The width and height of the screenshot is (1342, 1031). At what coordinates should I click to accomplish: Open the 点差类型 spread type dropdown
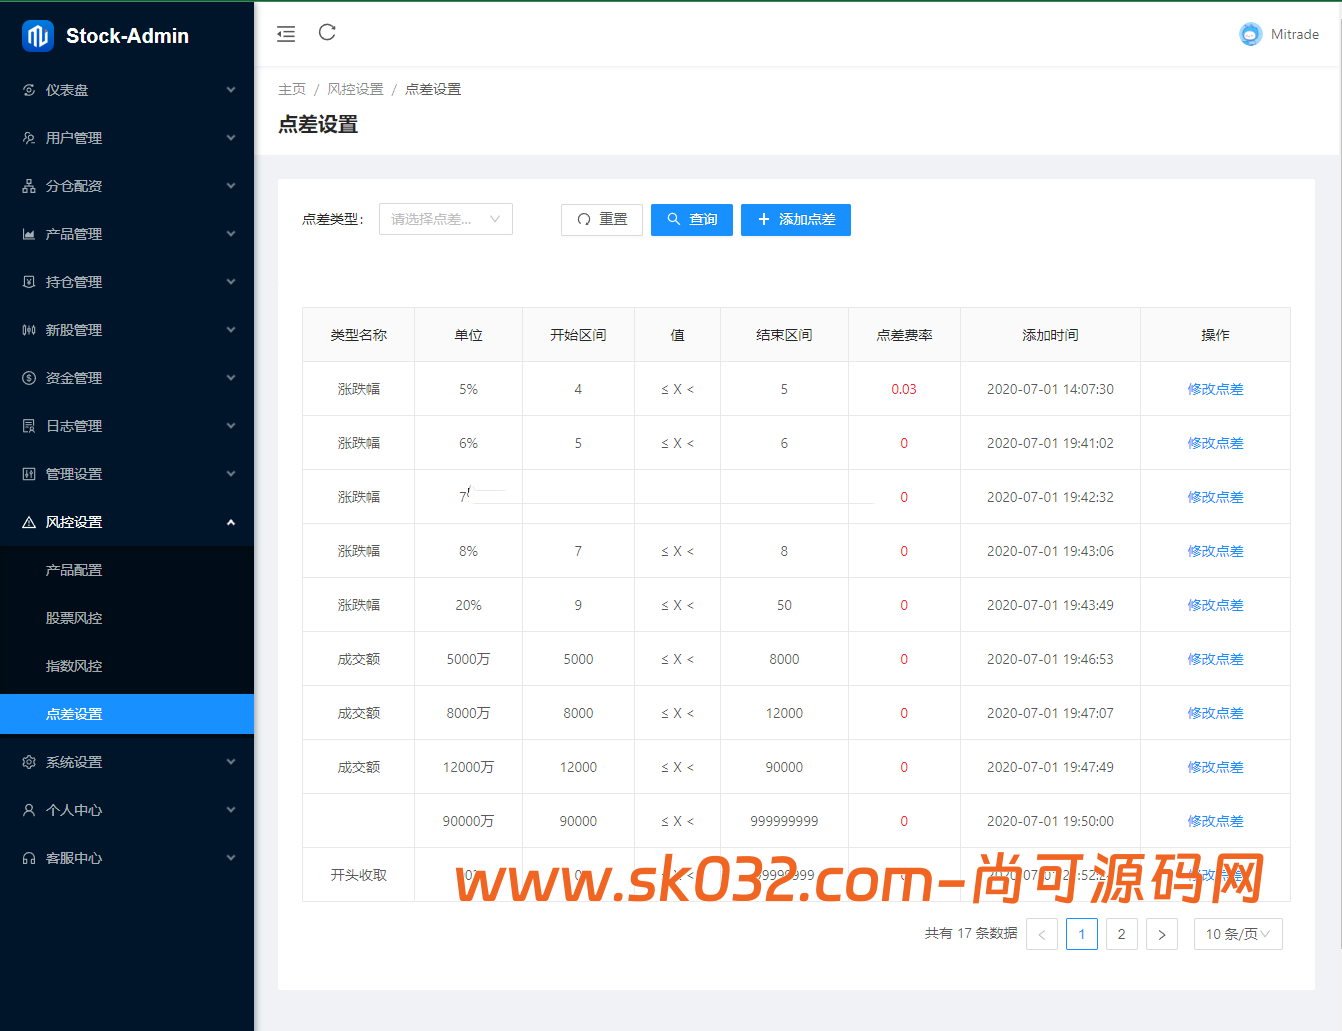(x=445, y=219)
